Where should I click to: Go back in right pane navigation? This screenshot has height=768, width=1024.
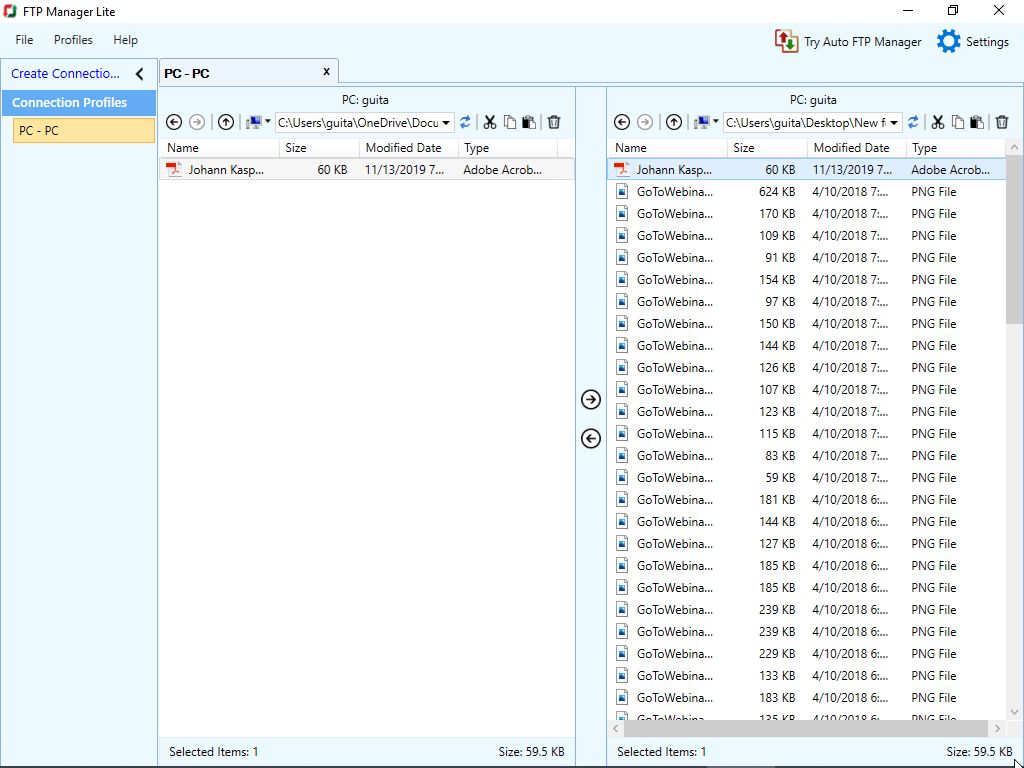tap(622, 122)
